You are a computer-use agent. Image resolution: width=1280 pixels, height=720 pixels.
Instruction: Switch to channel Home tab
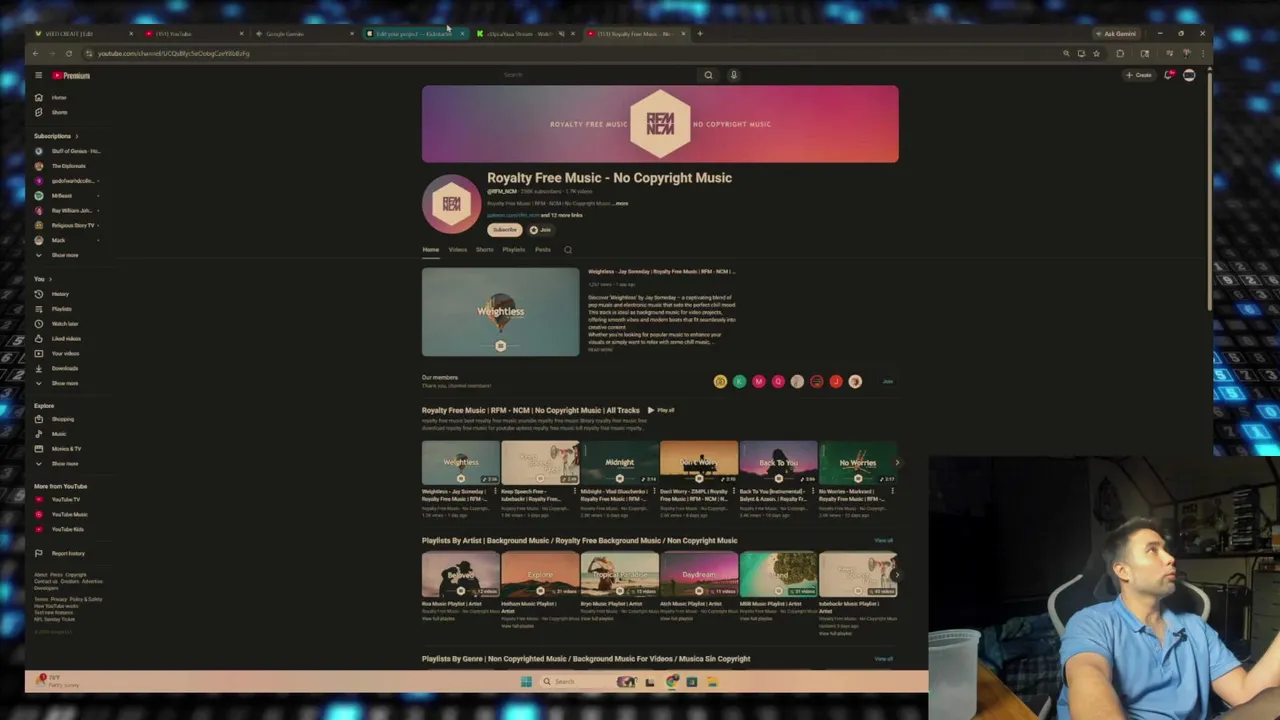pyautogui.click(x=430, y=250)
